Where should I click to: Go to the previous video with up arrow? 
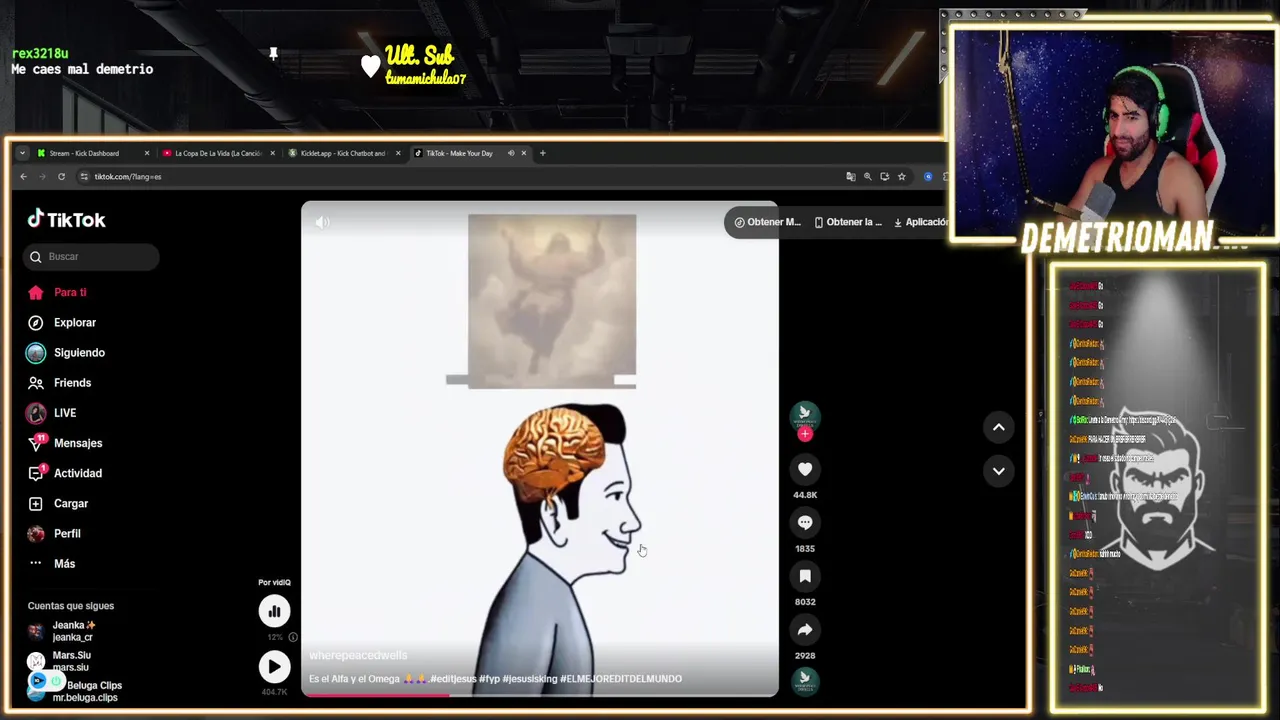(998, 427)
